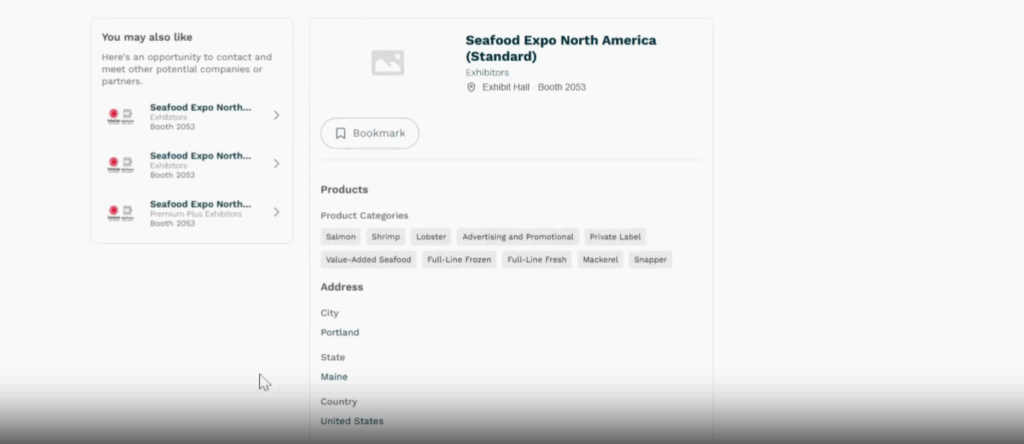Click the exhibitor placeholder image
This screenshot has height=444, width=1024.
tap(387, 63)
